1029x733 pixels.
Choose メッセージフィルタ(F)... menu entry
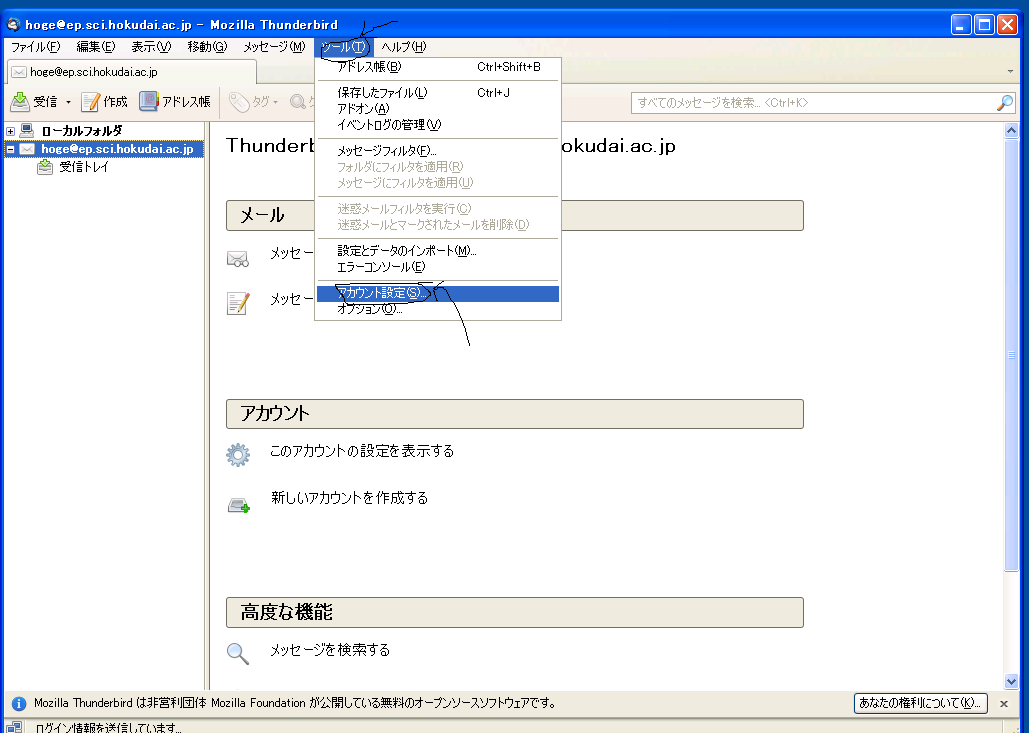[438, 151]
